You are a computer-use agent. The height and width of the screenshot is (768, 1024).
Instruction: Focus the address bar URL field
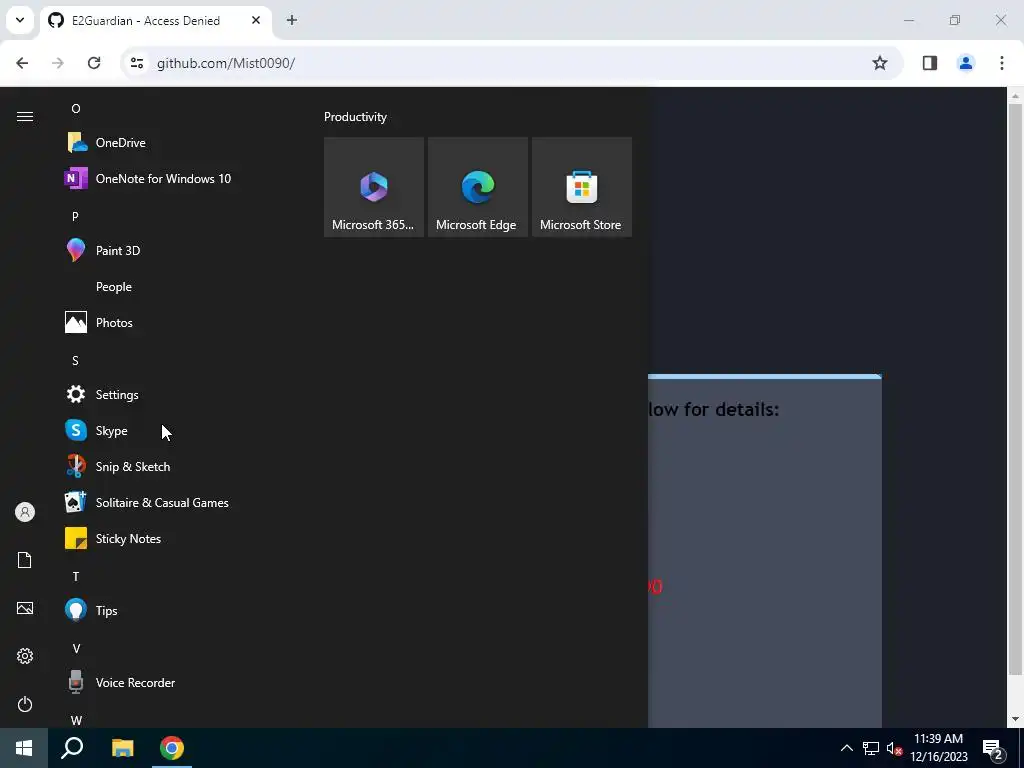click(512, 63)
